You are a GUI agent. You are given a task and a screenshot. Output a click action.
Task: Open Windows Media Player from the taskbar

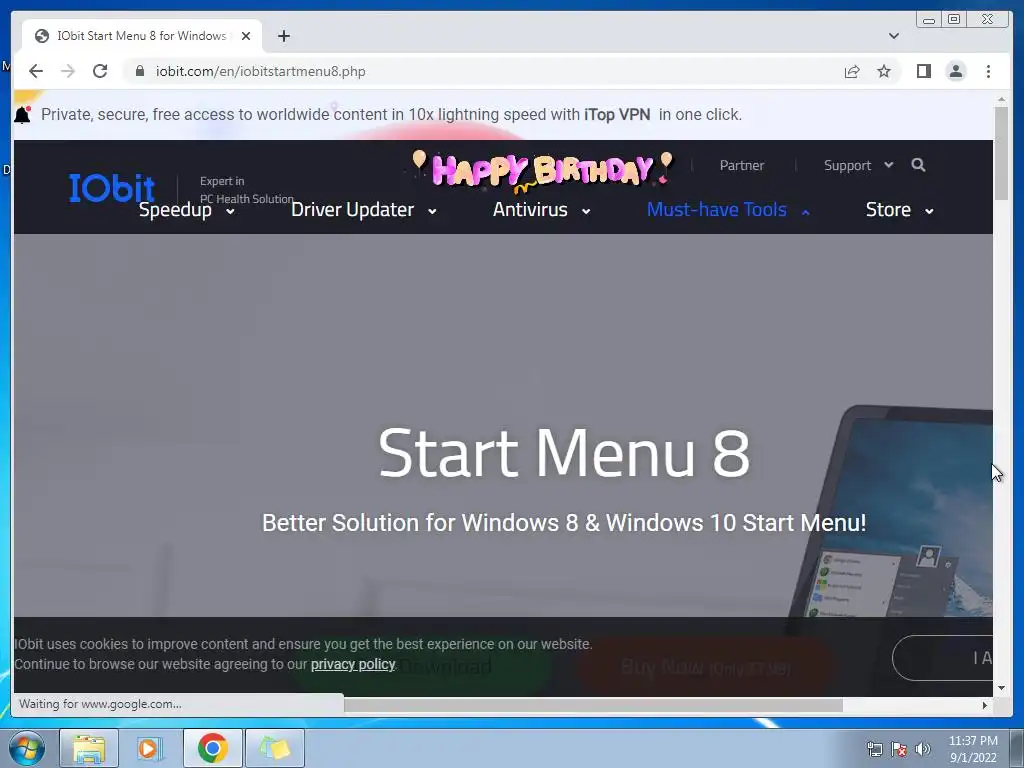150,748
